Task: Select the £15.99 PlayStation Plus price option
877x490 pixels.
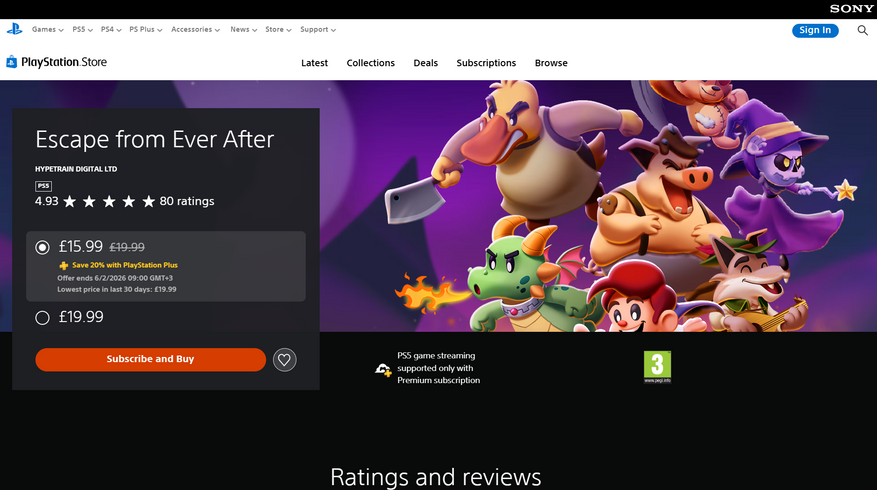Action: (x=43, y=247)
